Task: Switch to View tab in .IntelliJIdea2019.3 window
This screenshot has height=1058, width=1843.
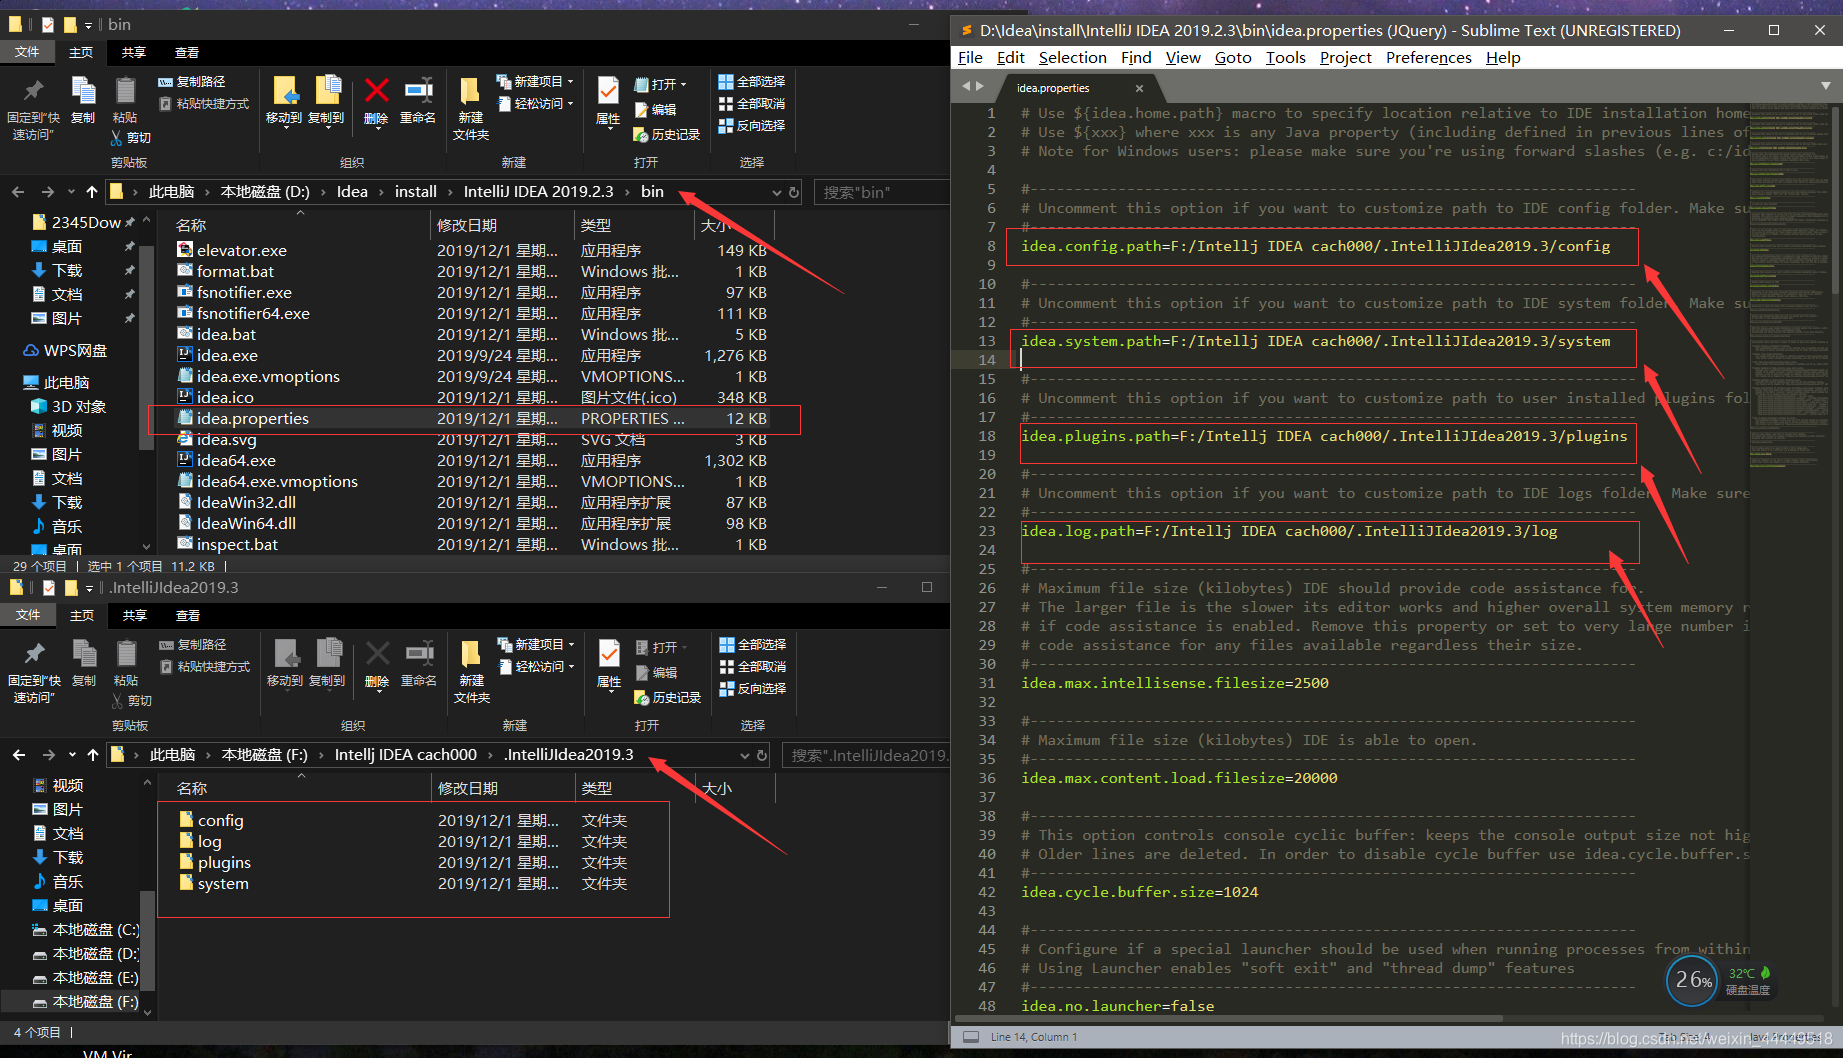Action: [188, 615]
